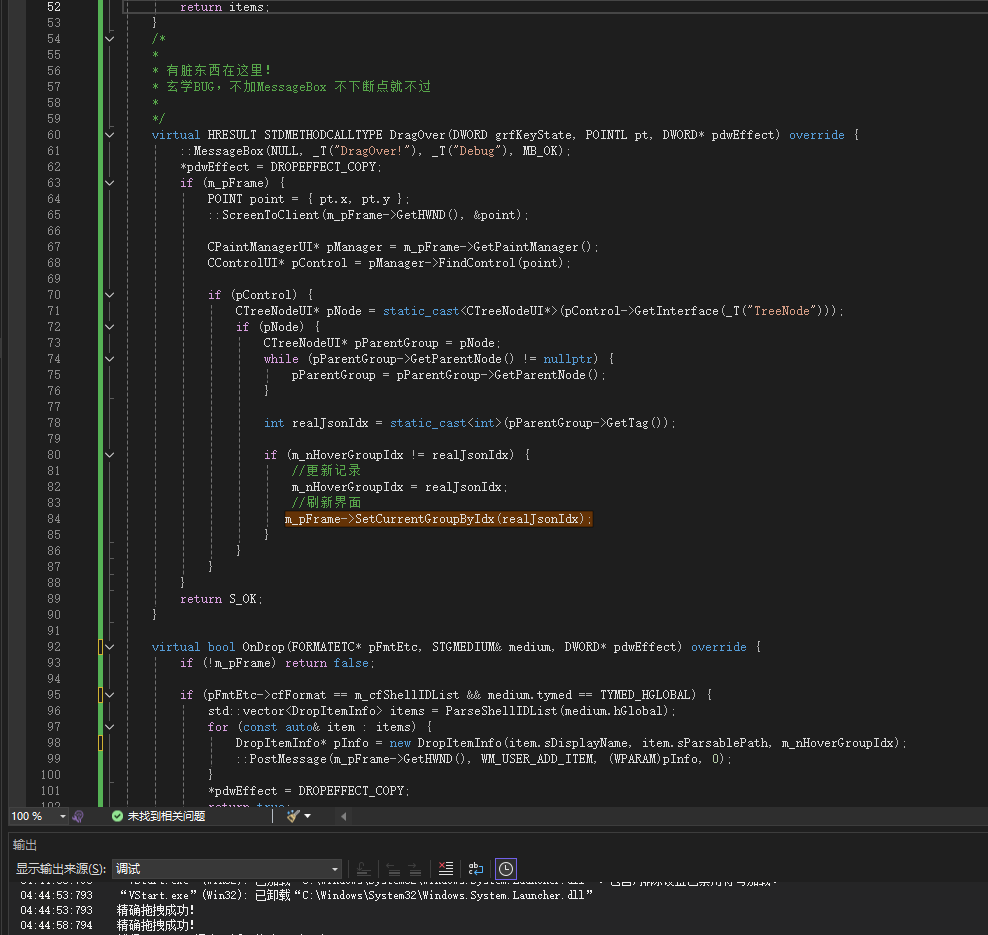Click the DROPEFFECT_COPY assignment on line 62
The image size is (988, 935).
point(280,167)
